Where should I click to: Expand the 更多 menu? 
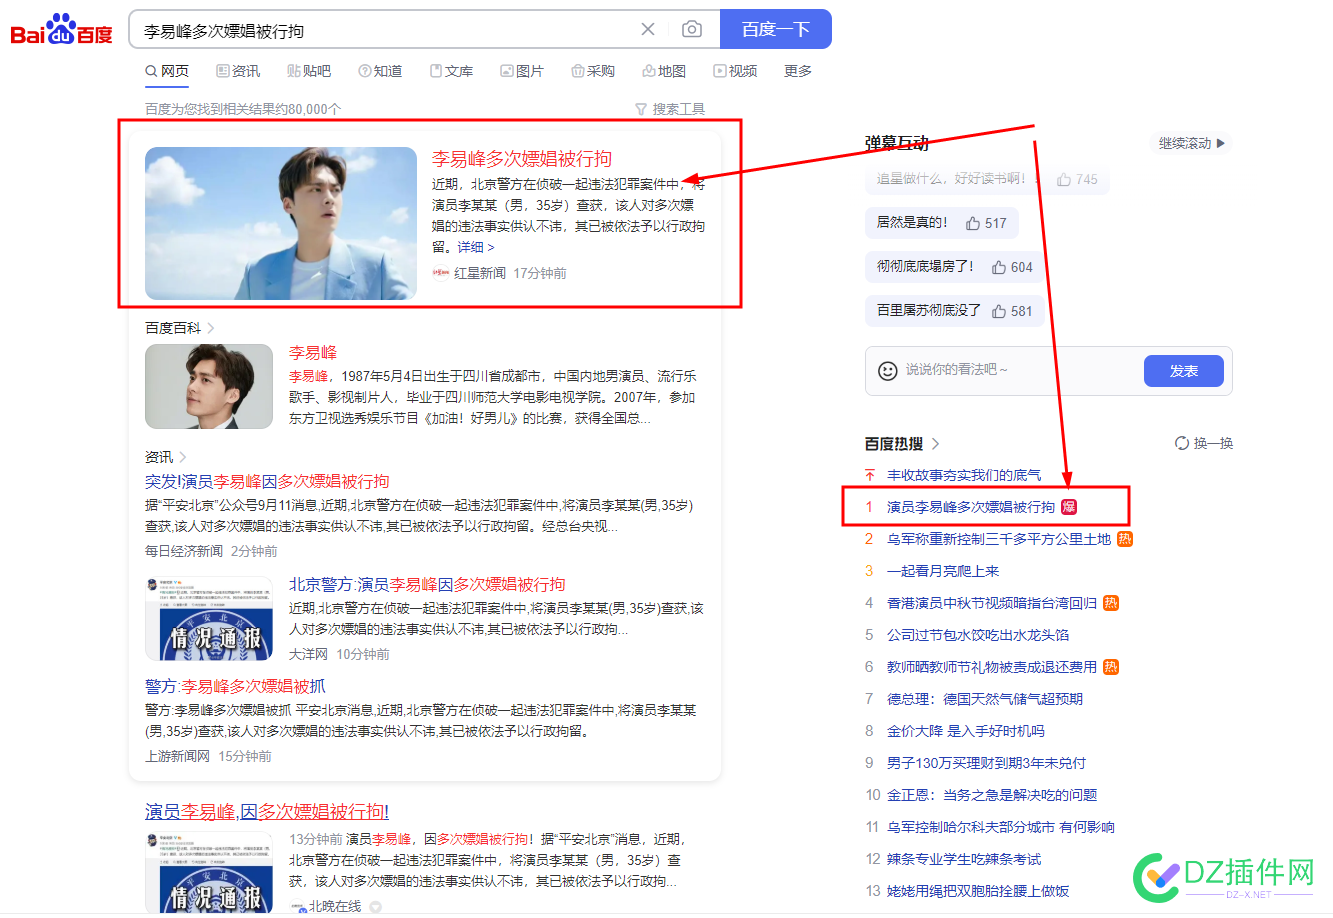coord(798,71)
